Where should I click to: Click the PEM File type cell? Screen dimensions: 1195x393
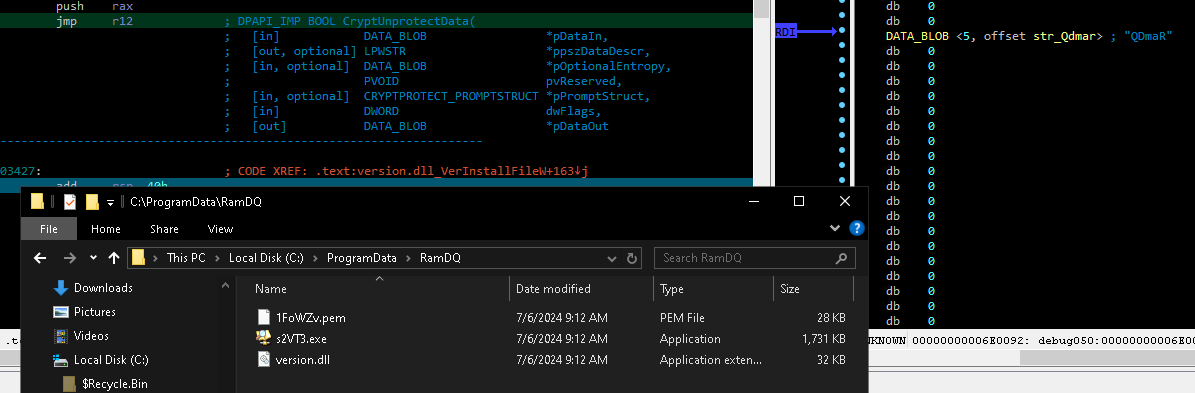[682, 318]
